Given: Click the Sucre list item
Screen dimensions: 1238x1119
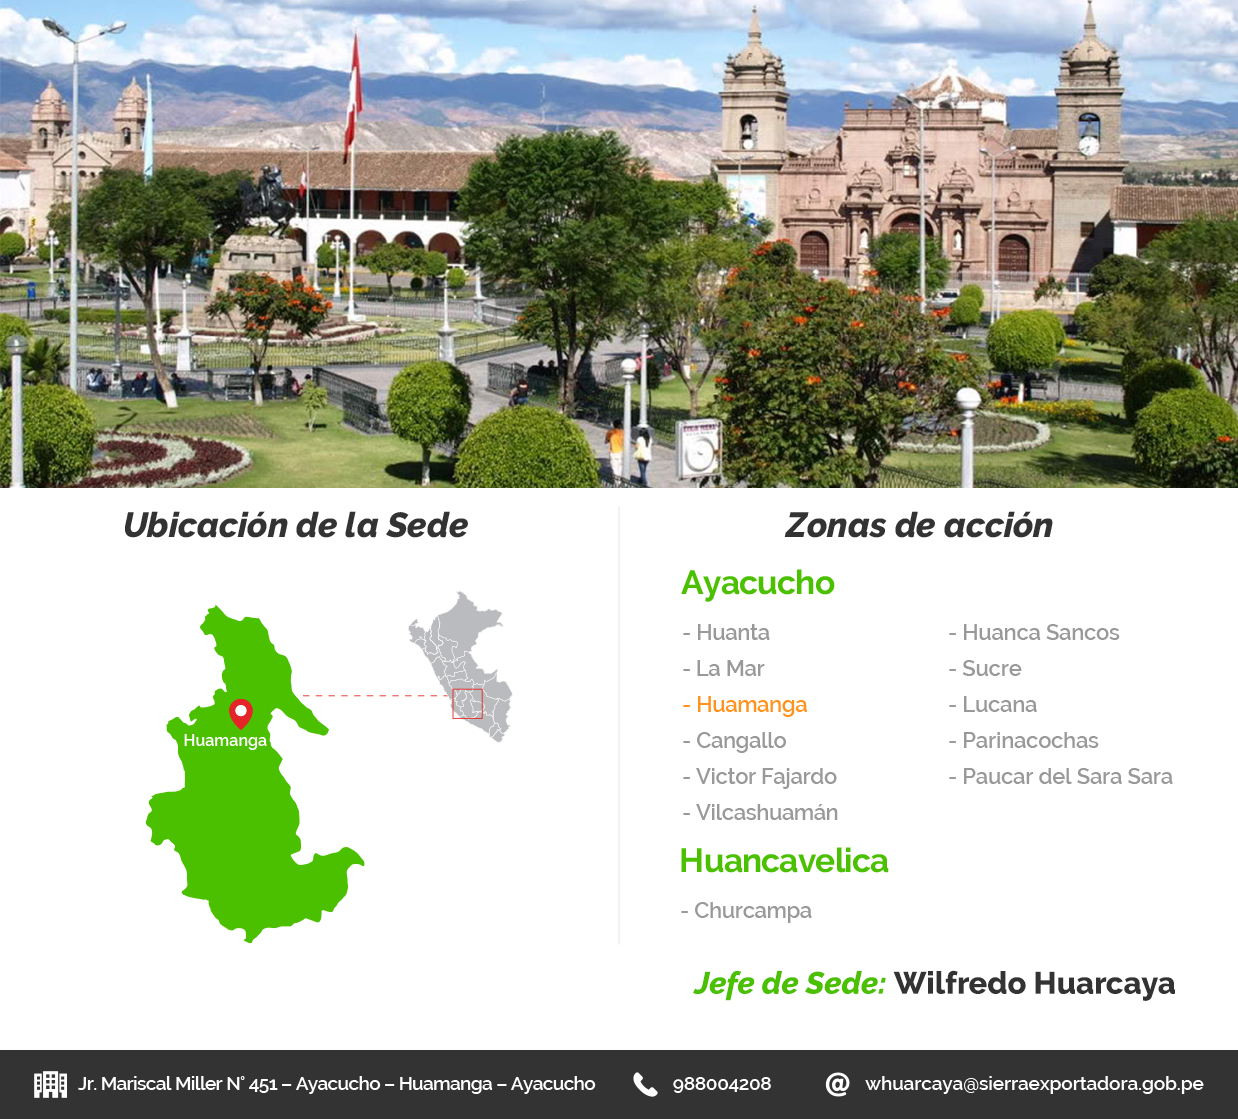Looking at the screenshot, I should [985, 669].
